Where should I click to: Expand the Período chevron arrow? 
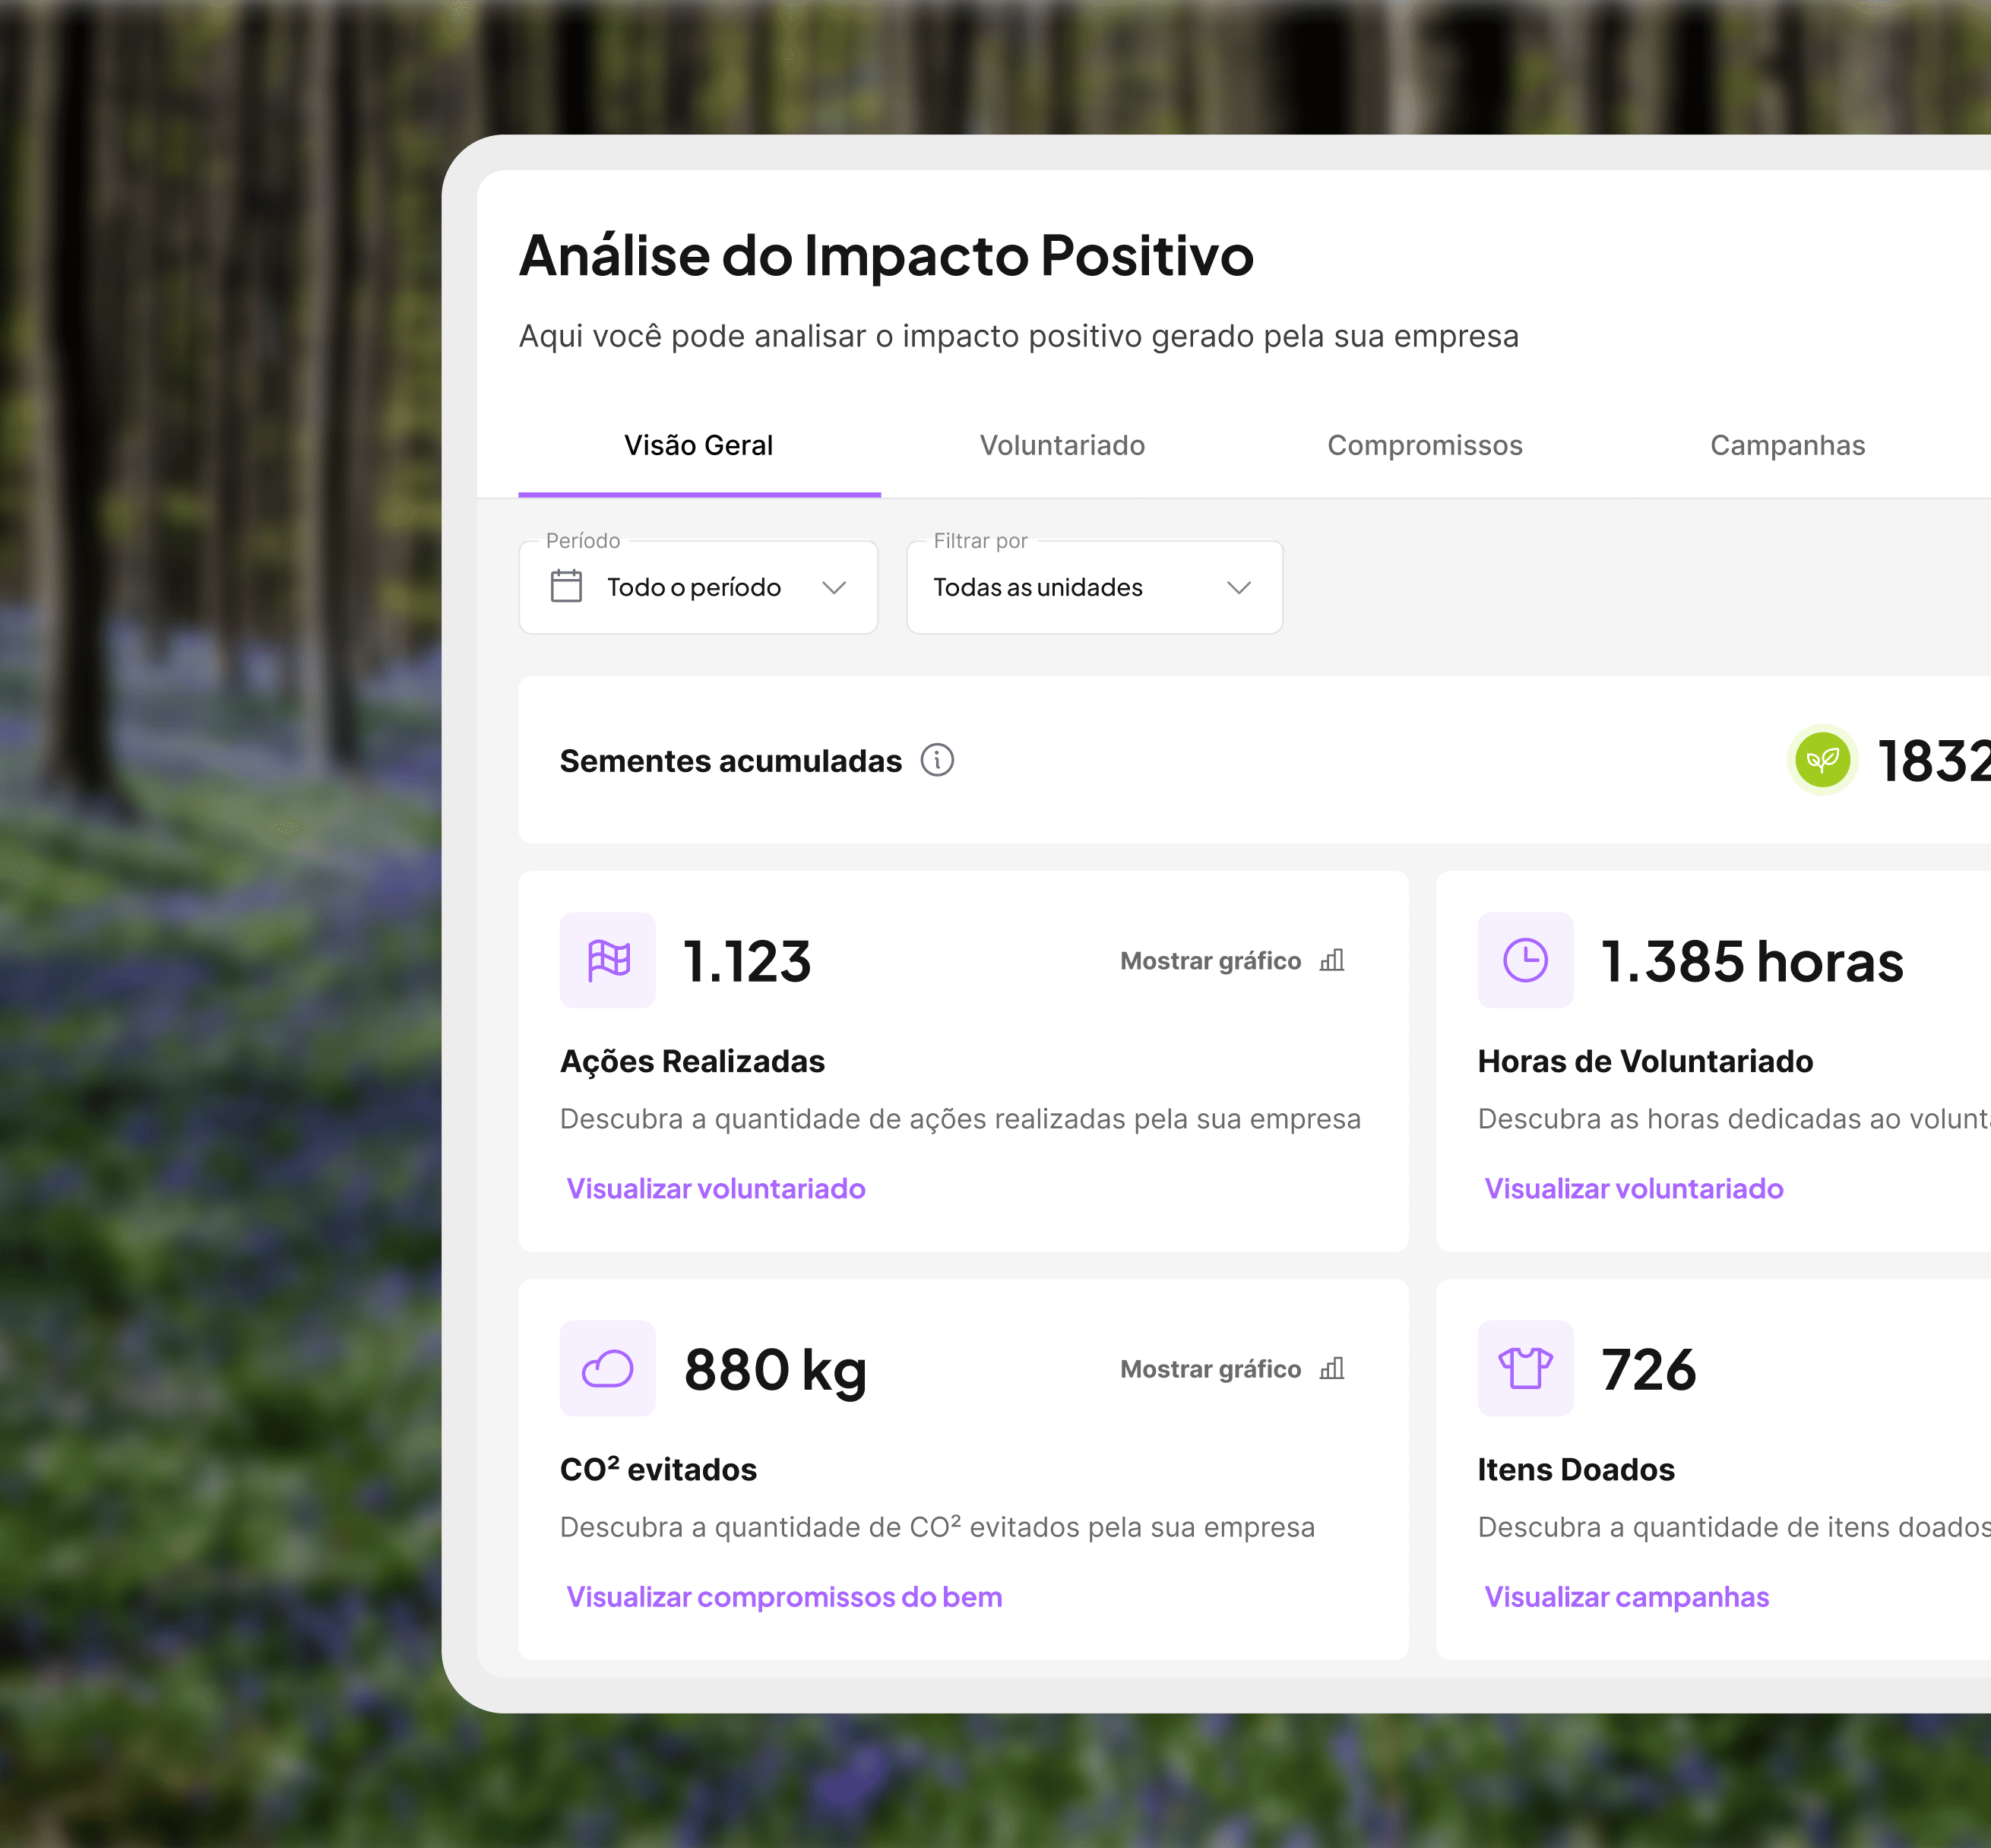pyautogui.click(x=834, y=587)
